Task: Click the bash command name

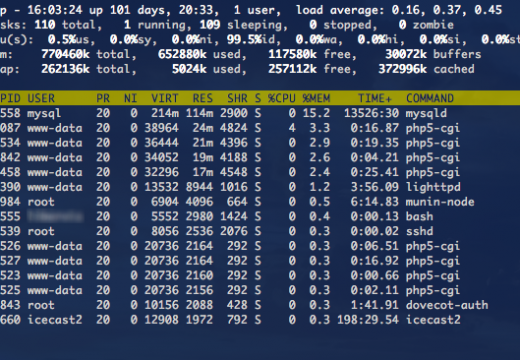Action: (x=419, y=216)
